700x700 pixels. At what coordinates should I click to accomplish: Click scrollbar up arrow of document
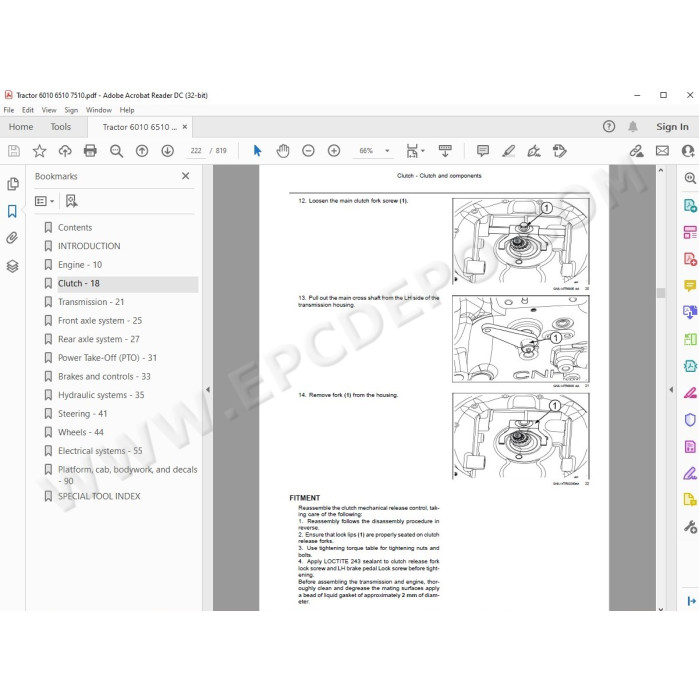click(x=661, y=170)
